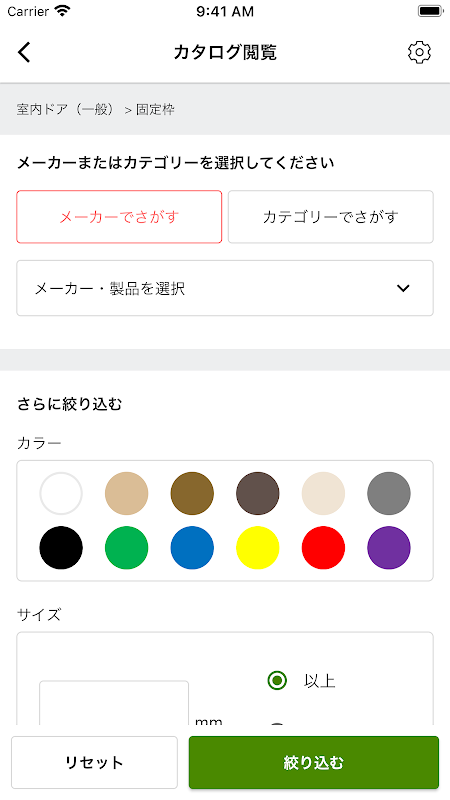Select the 以上 radio button
Viewport: 450px width, 800px height.
tap(277, 681)
